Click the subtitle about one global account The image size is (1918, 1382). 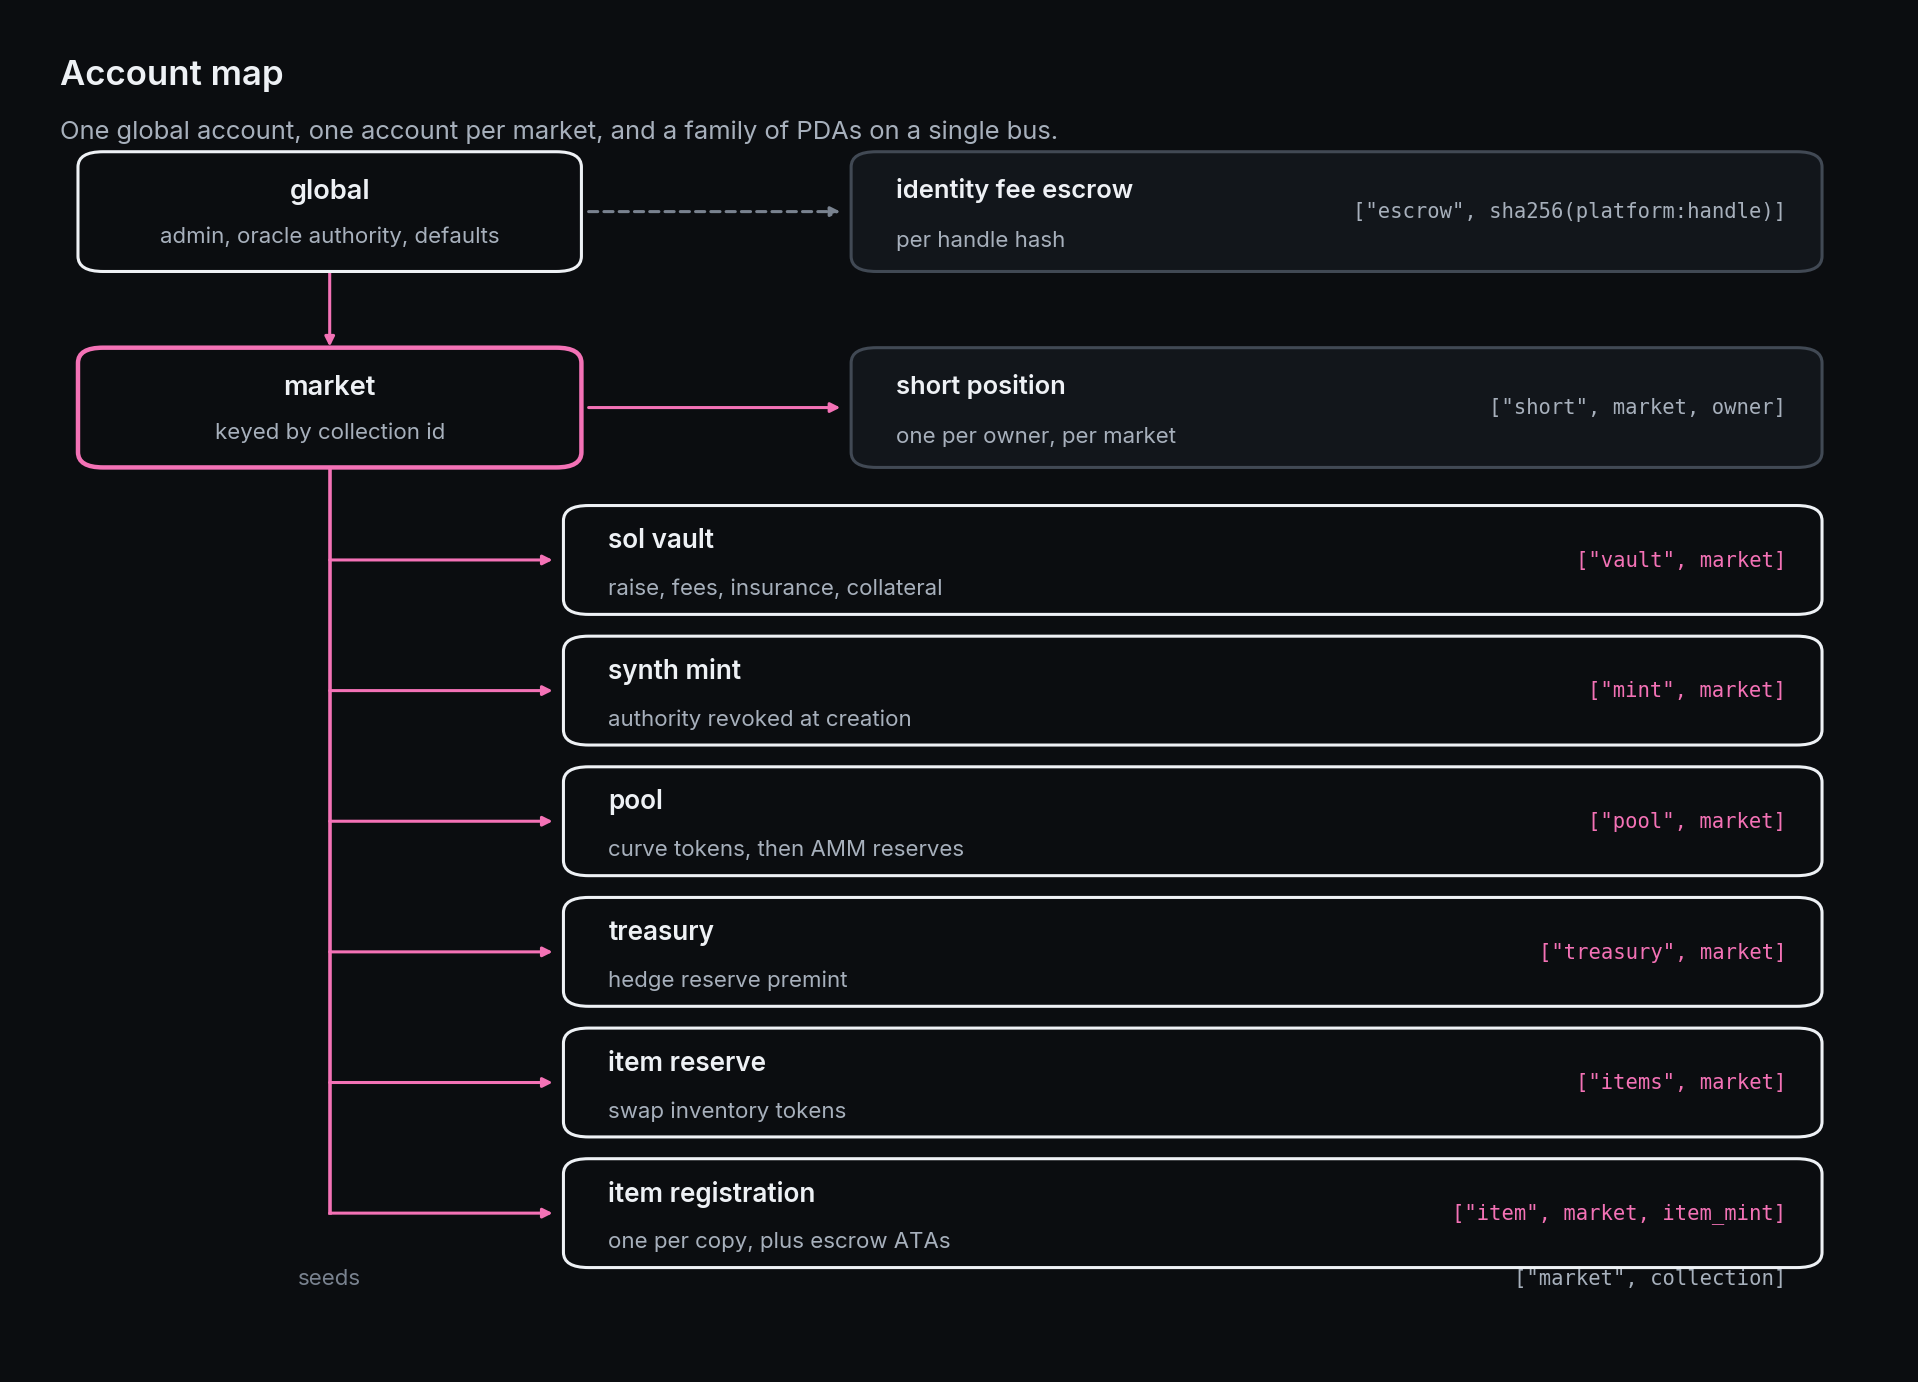pos(559,130)
